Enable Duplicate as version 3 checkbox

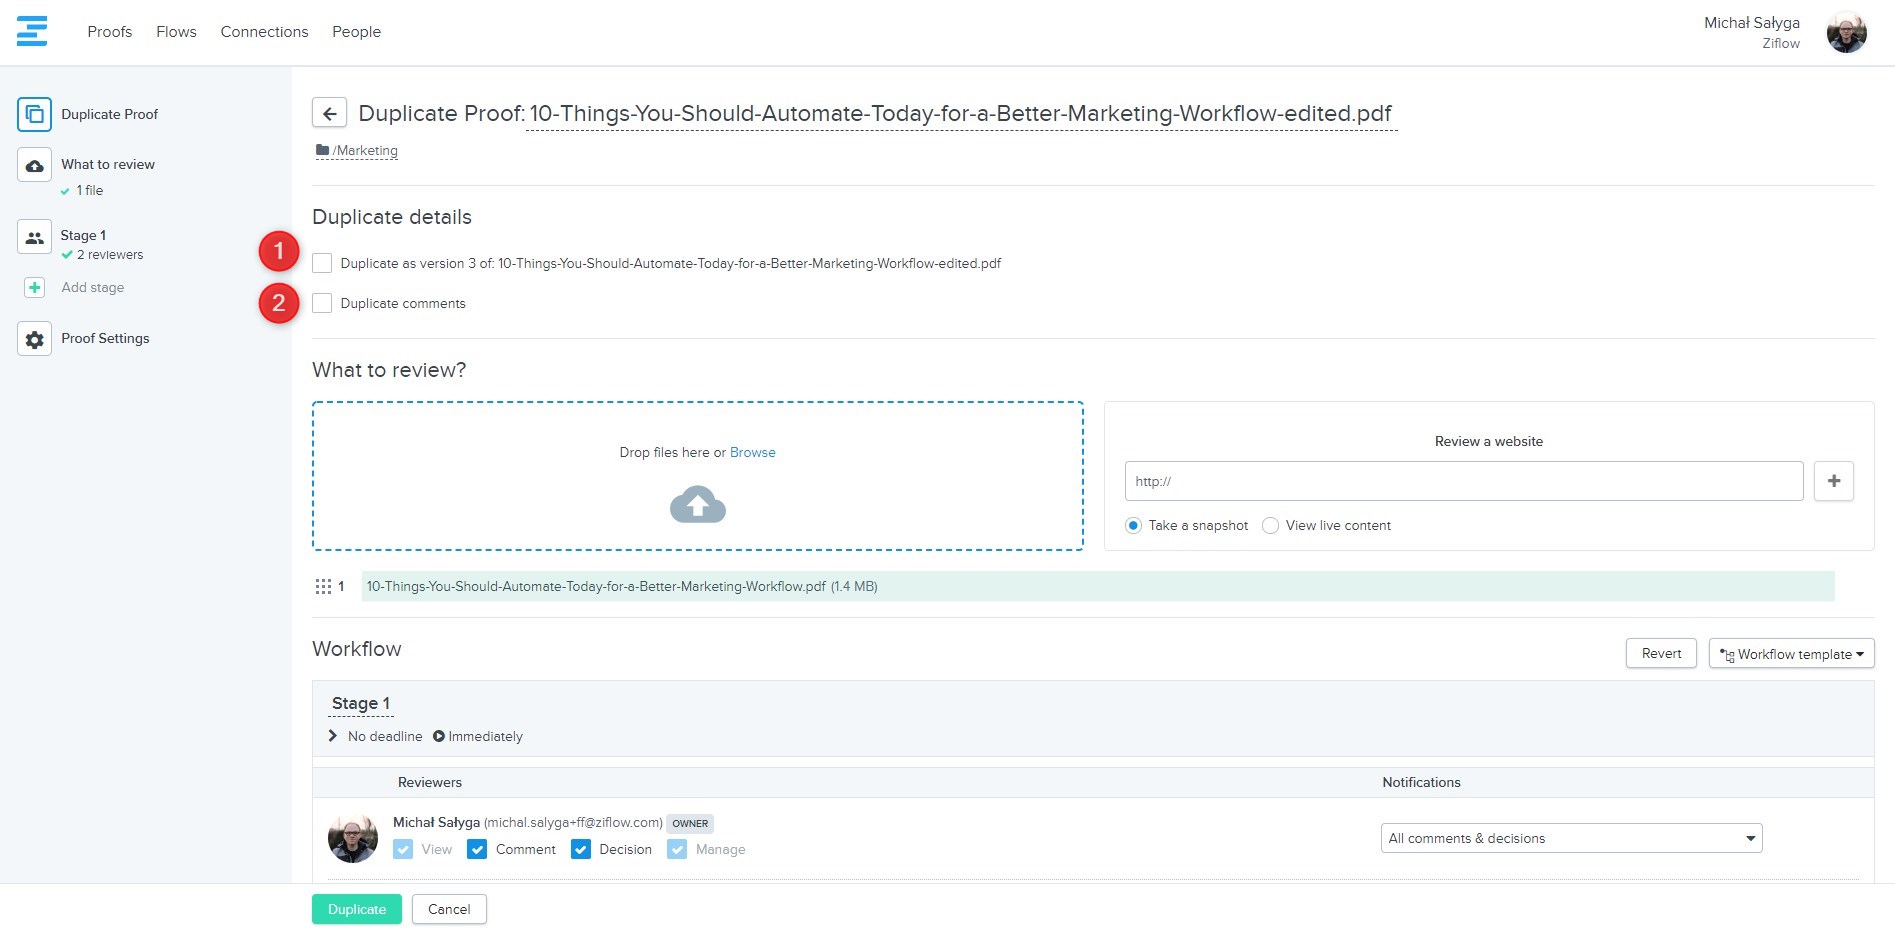322,263
